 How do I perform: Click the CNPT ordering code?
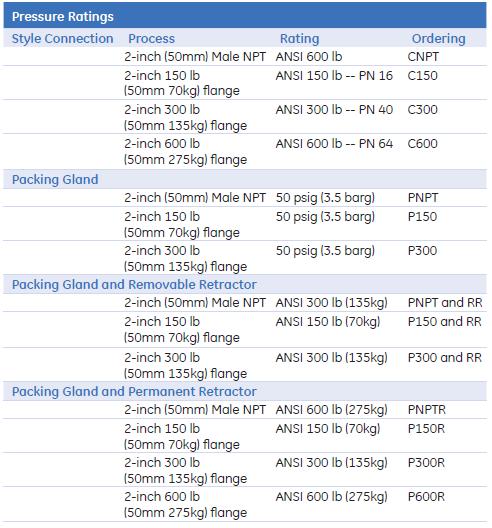point(423,57)
